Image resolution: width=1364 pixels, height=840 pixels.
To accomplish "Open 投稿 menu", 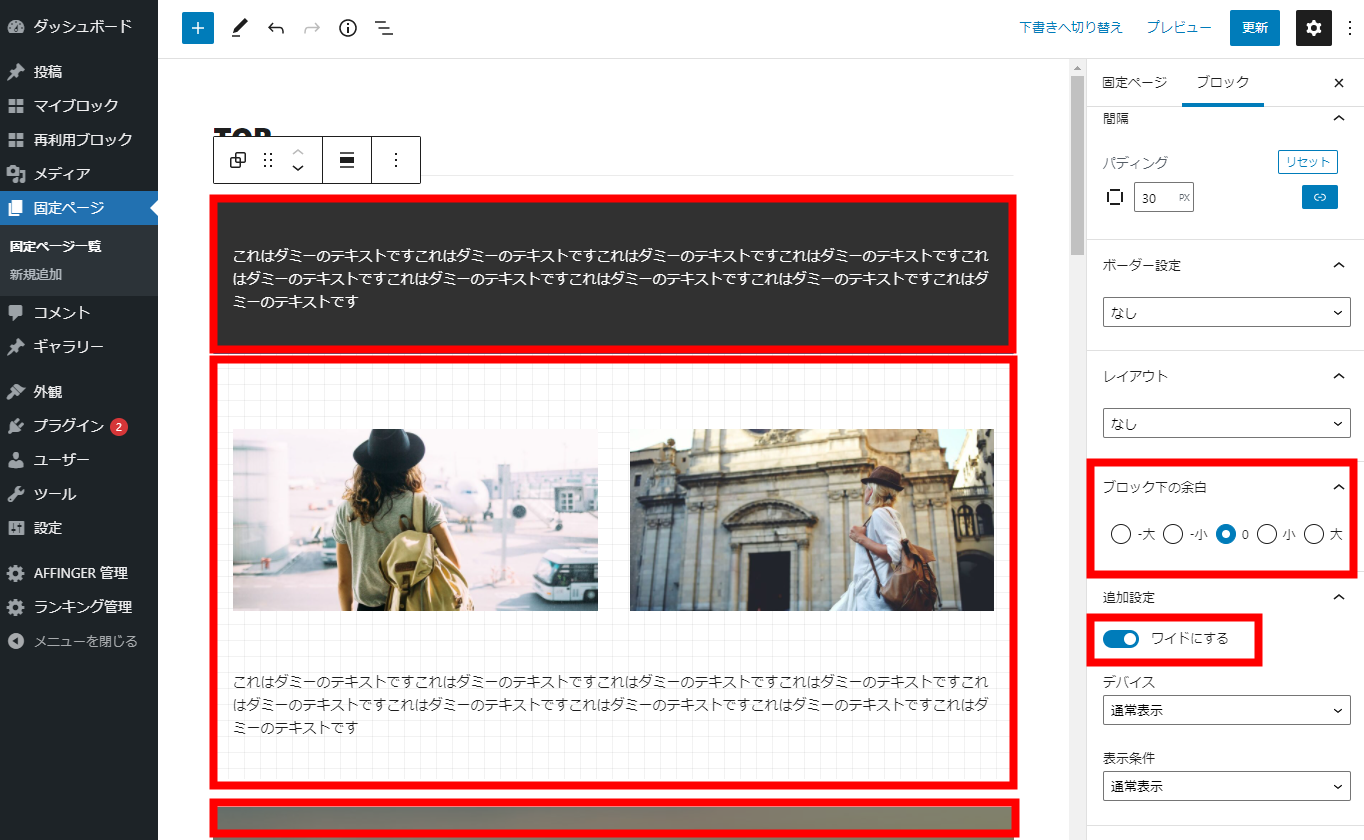I will point(79,72).
